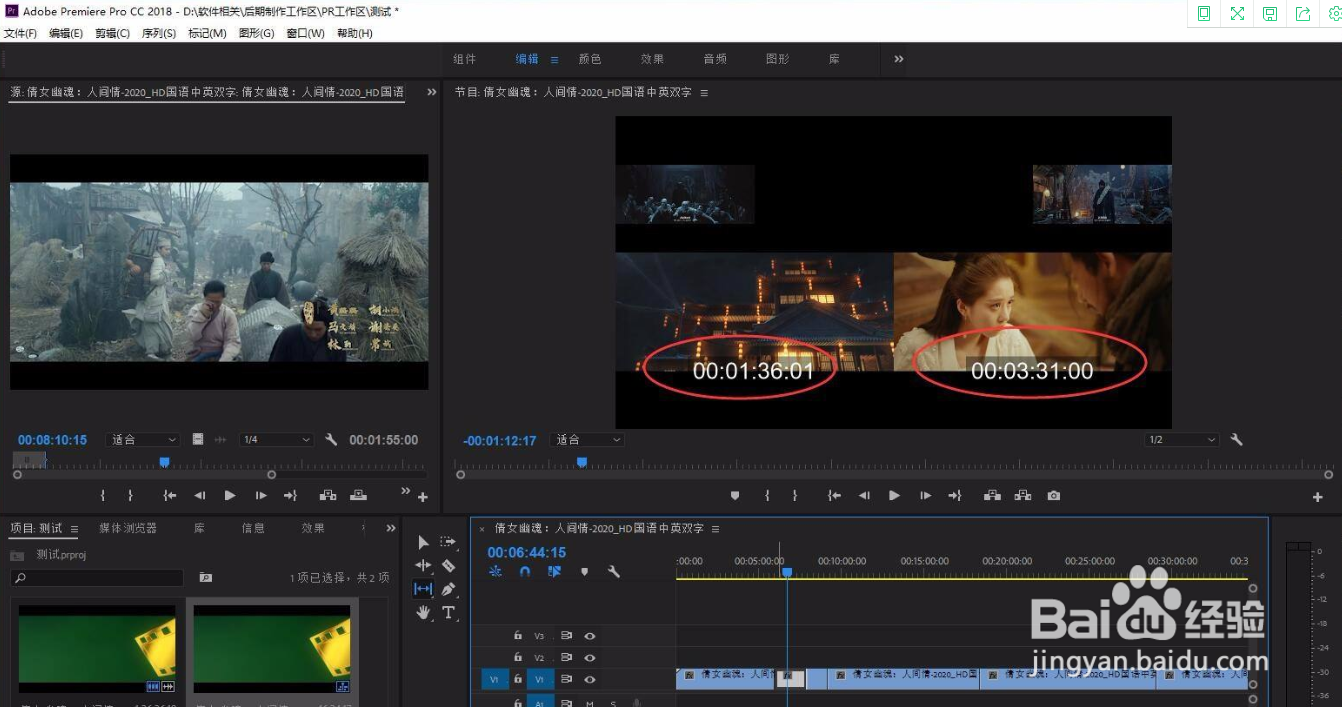Export frame with the camera icon

pyautogui.click(x=1054, y=495)
